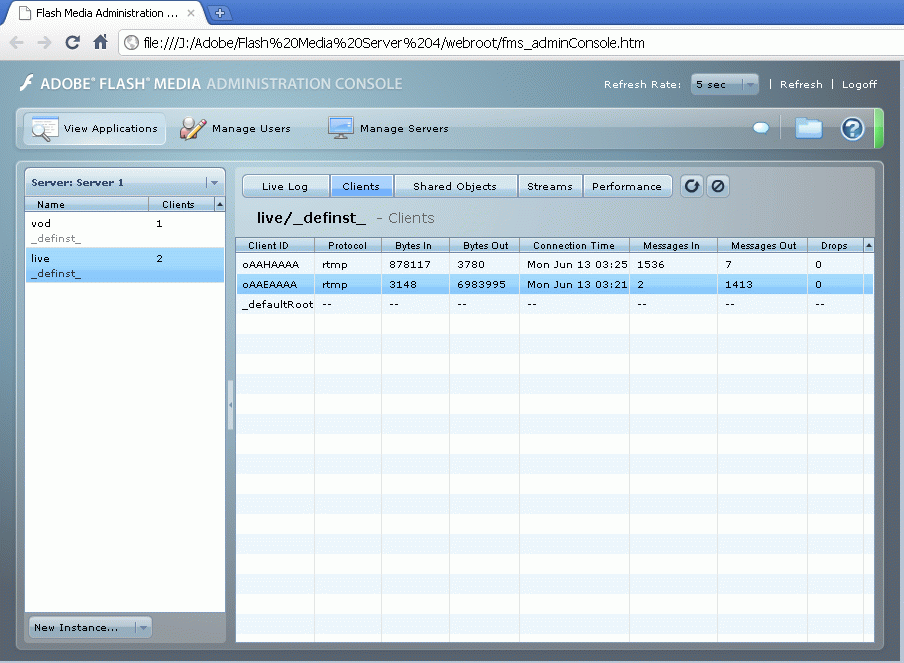The height and width of the screenshot is (663, 904).
Task: Sort applications by Name column
Action: [x=86, y=204]
